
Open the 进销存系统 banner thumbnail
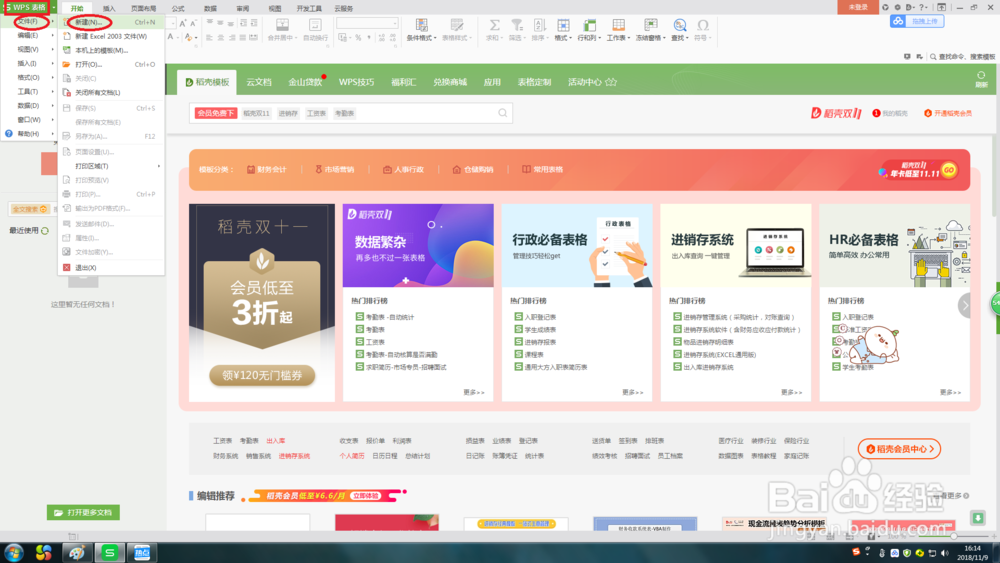point(736,245)
